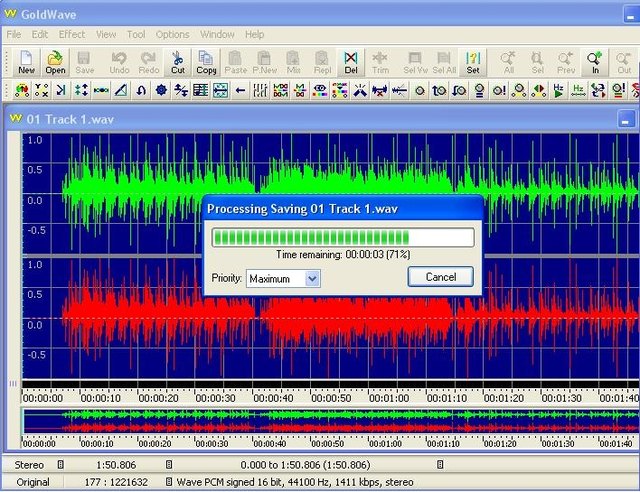Image resolution: width=640 pixels, height=492 pixels.
Task: Click the Original status bar entry
Action: 33,482
